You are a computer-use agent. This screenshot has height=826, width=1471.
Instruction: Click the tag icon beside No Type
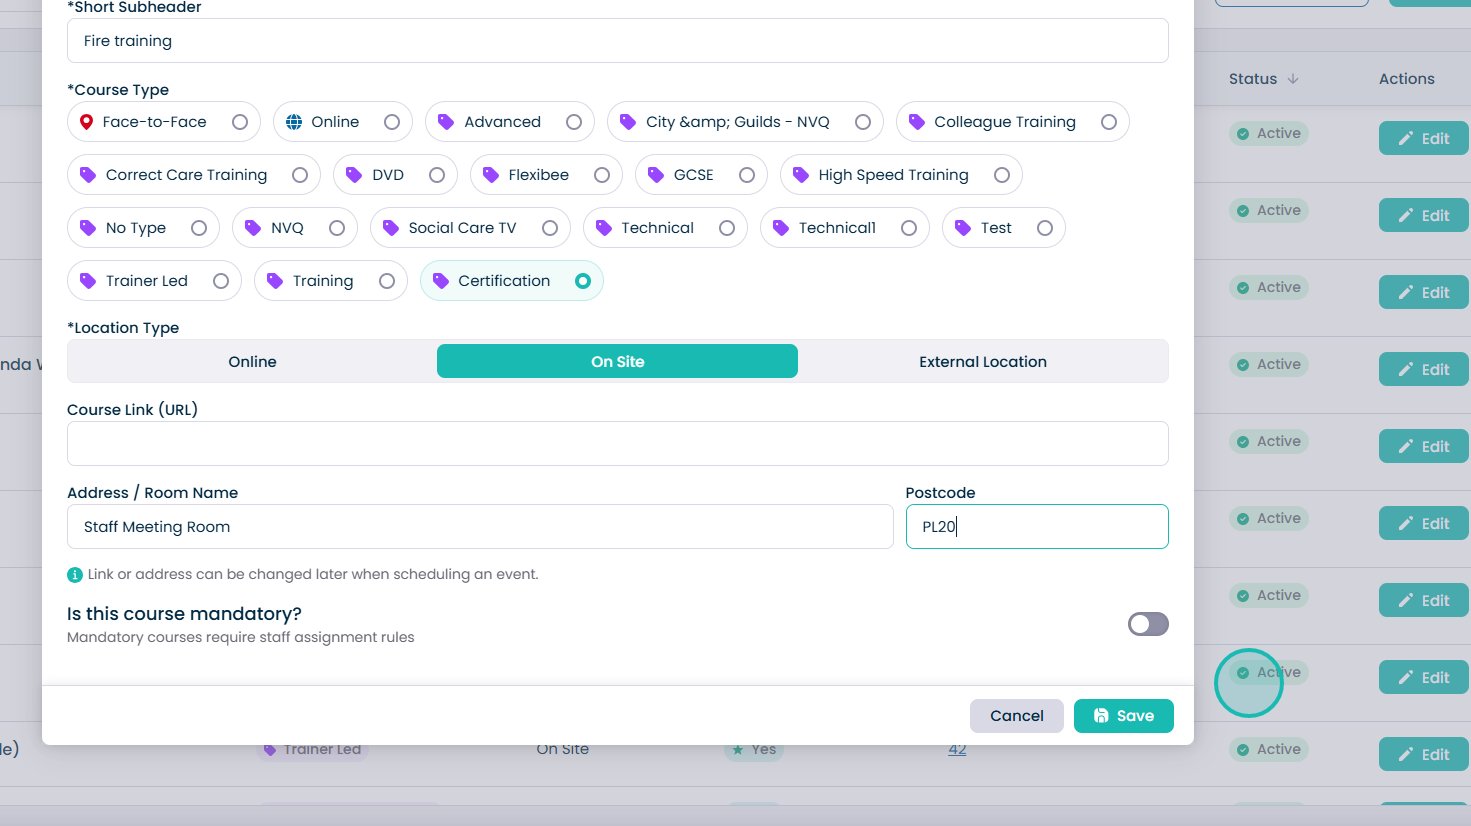[88, 228]
